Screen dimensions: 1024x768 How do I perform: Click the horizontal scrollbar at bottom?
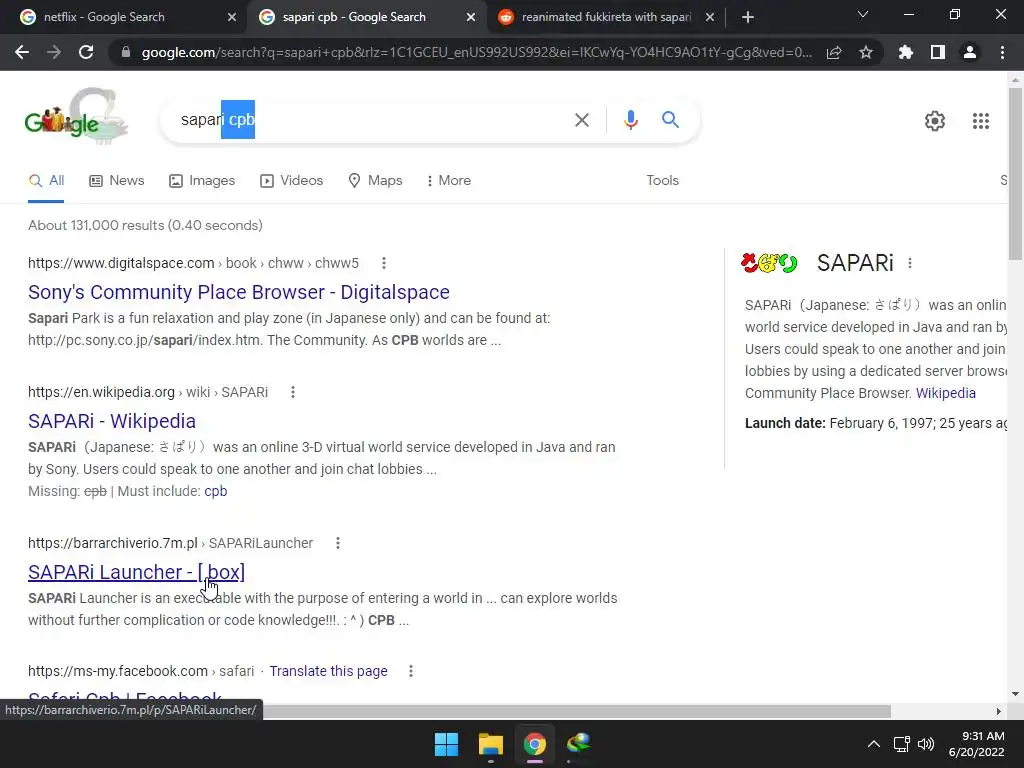click(577, 711)
